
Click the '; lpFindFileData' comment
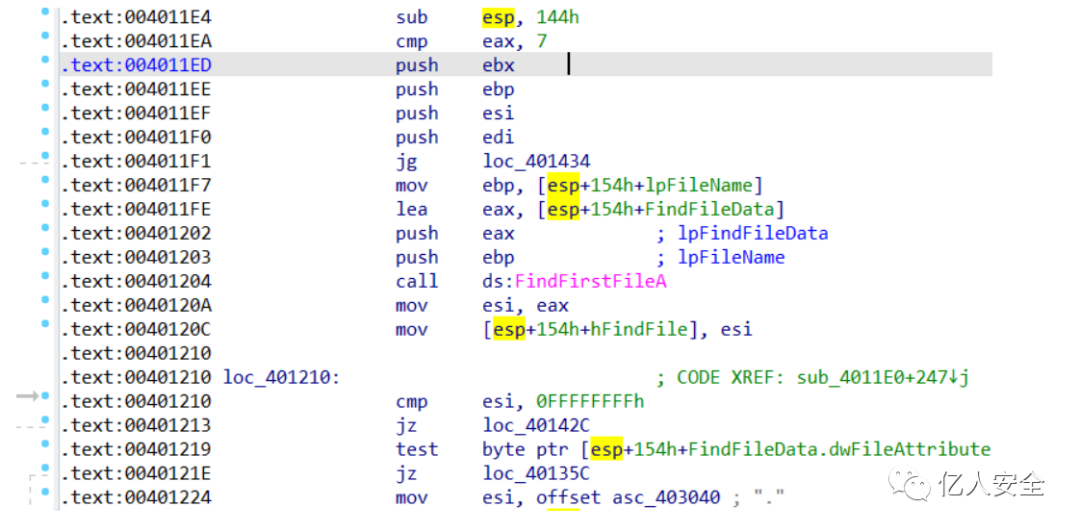[742, 234]
